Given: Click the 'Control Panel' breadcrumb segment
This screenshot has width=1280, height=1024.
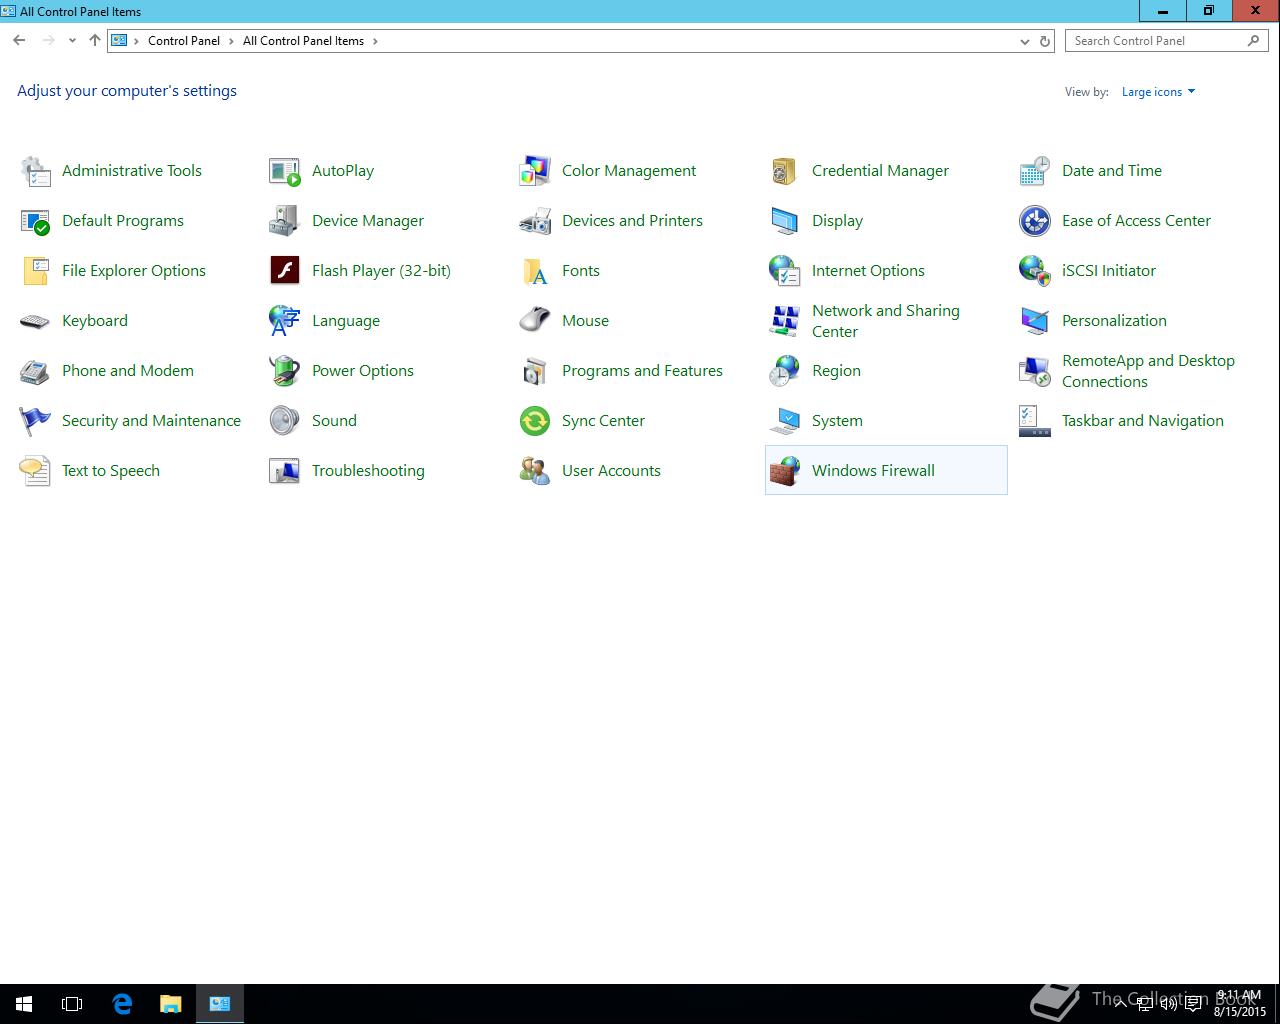Looking at the screenshot, I should coord(184,41).
